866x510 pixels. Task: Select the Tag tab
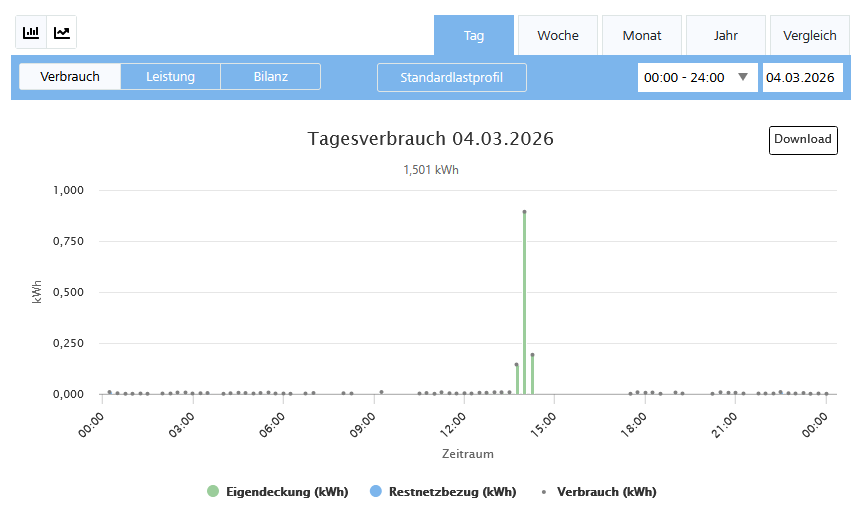click(474, 35)
